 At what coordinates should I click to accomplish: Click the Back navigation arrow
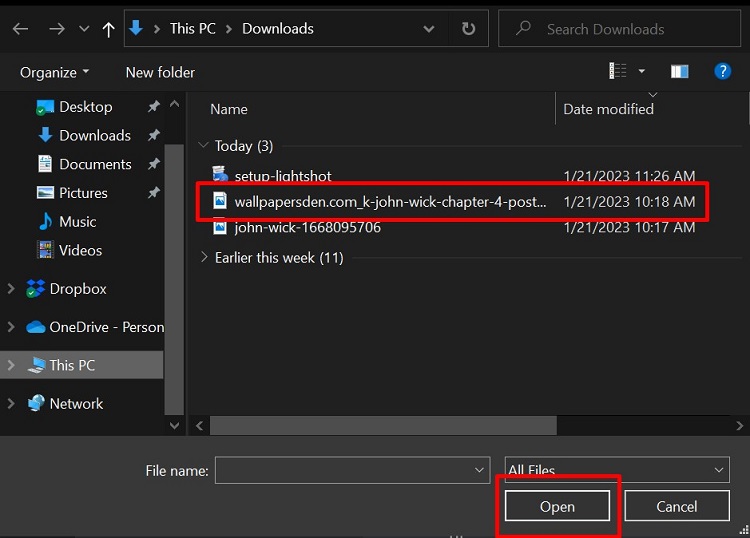[x=20, y=29]
